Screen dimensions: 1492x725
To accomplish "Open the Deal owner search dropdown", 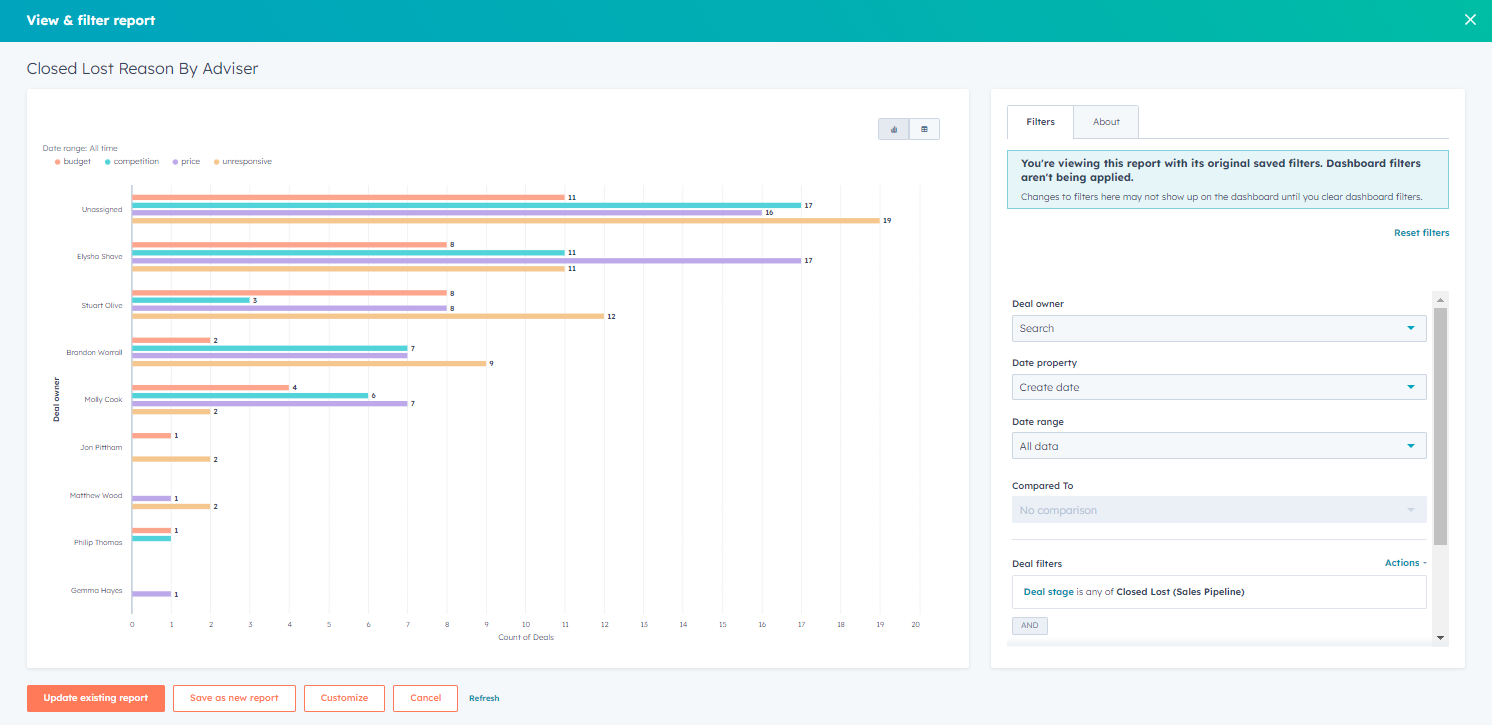I will (x=1219, y=328).
